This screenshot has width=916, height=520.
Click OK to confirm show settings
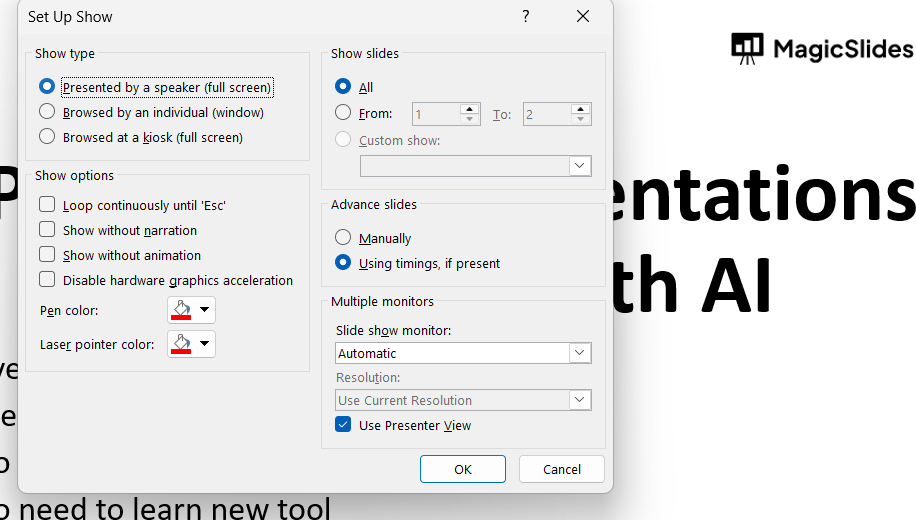click(463, 469)
